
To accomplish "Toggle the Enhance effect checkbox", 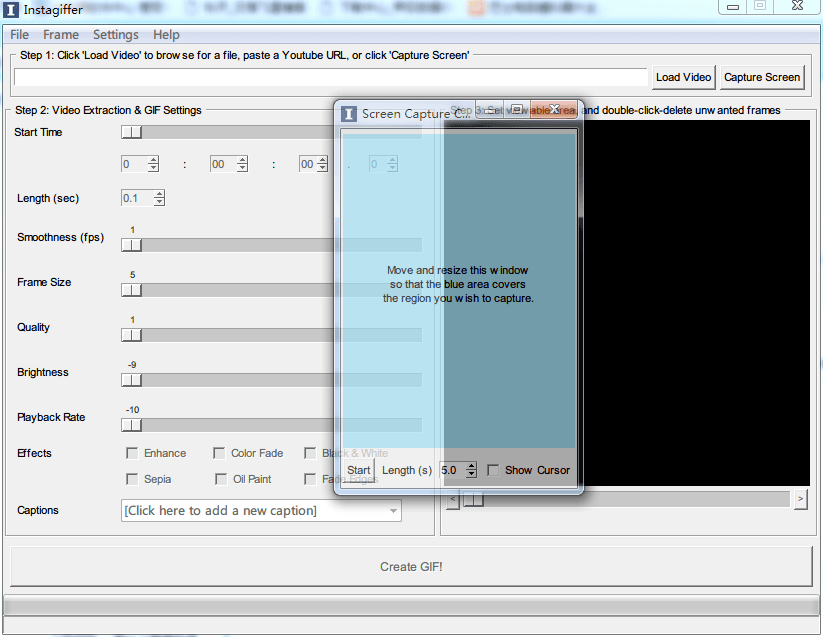I will [x=132, y=453].
